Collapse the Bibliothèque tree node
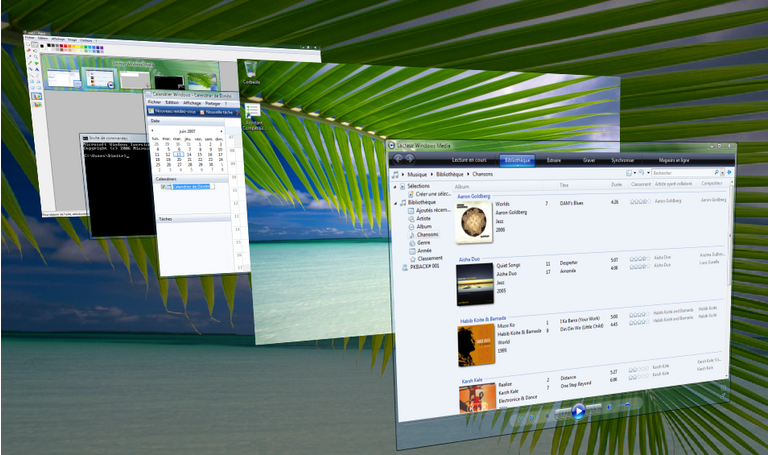The image size is (768, 455). tap(396, 203)
